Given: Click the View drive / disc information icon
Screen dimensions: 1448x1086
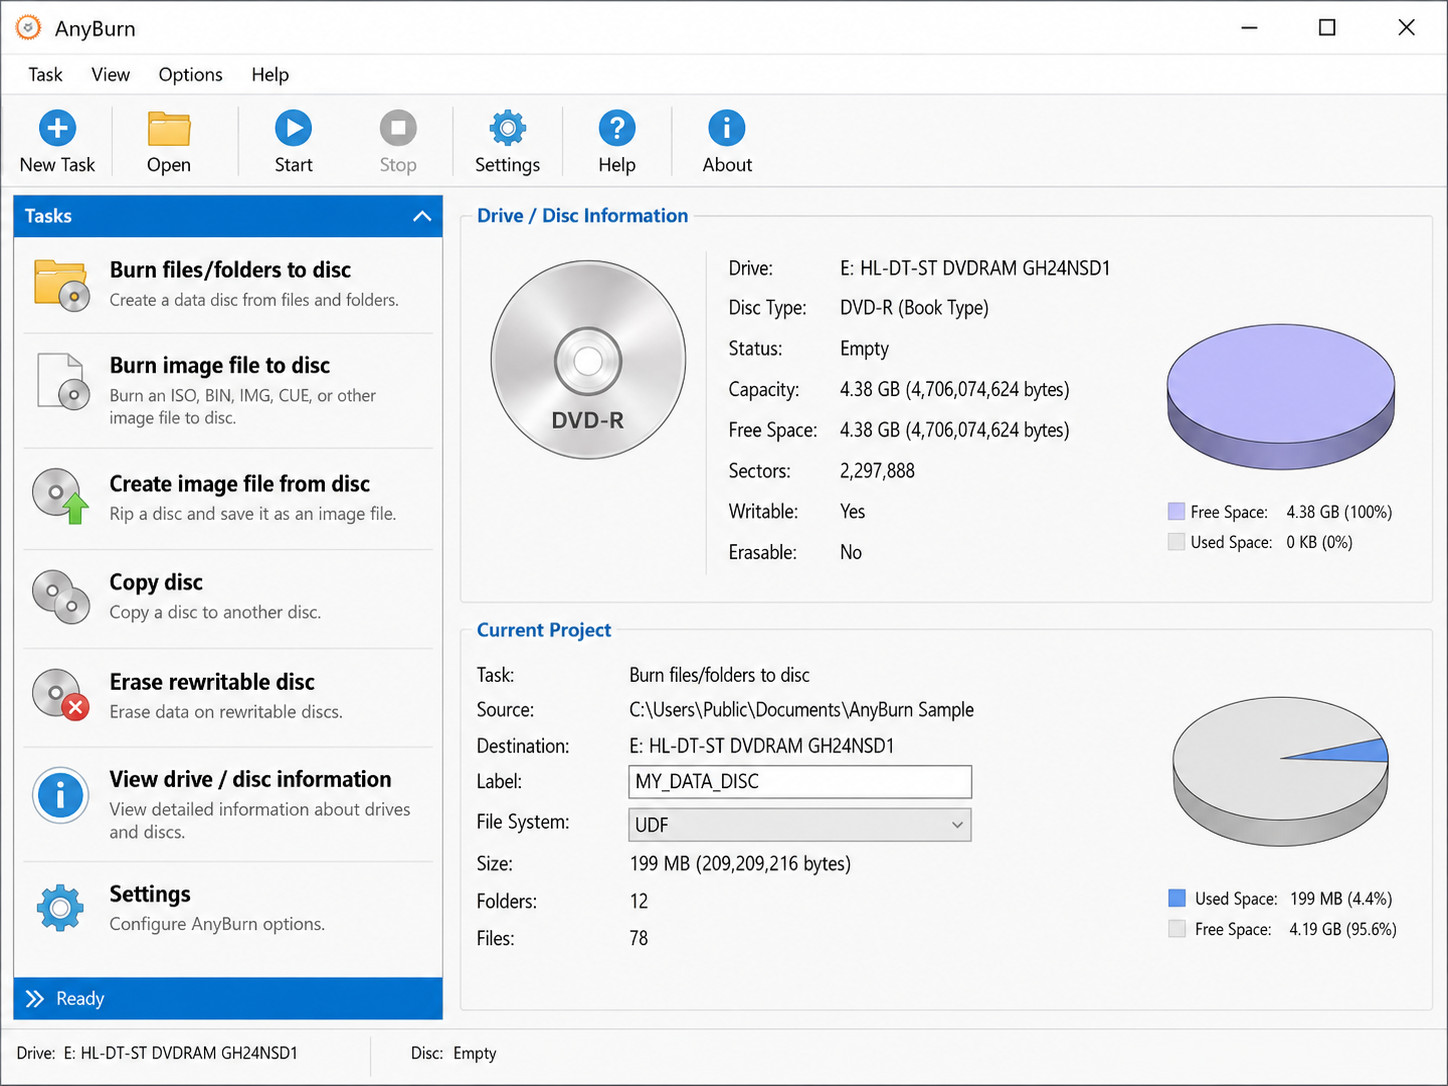Looking at the screenshot, I should 61,795.
